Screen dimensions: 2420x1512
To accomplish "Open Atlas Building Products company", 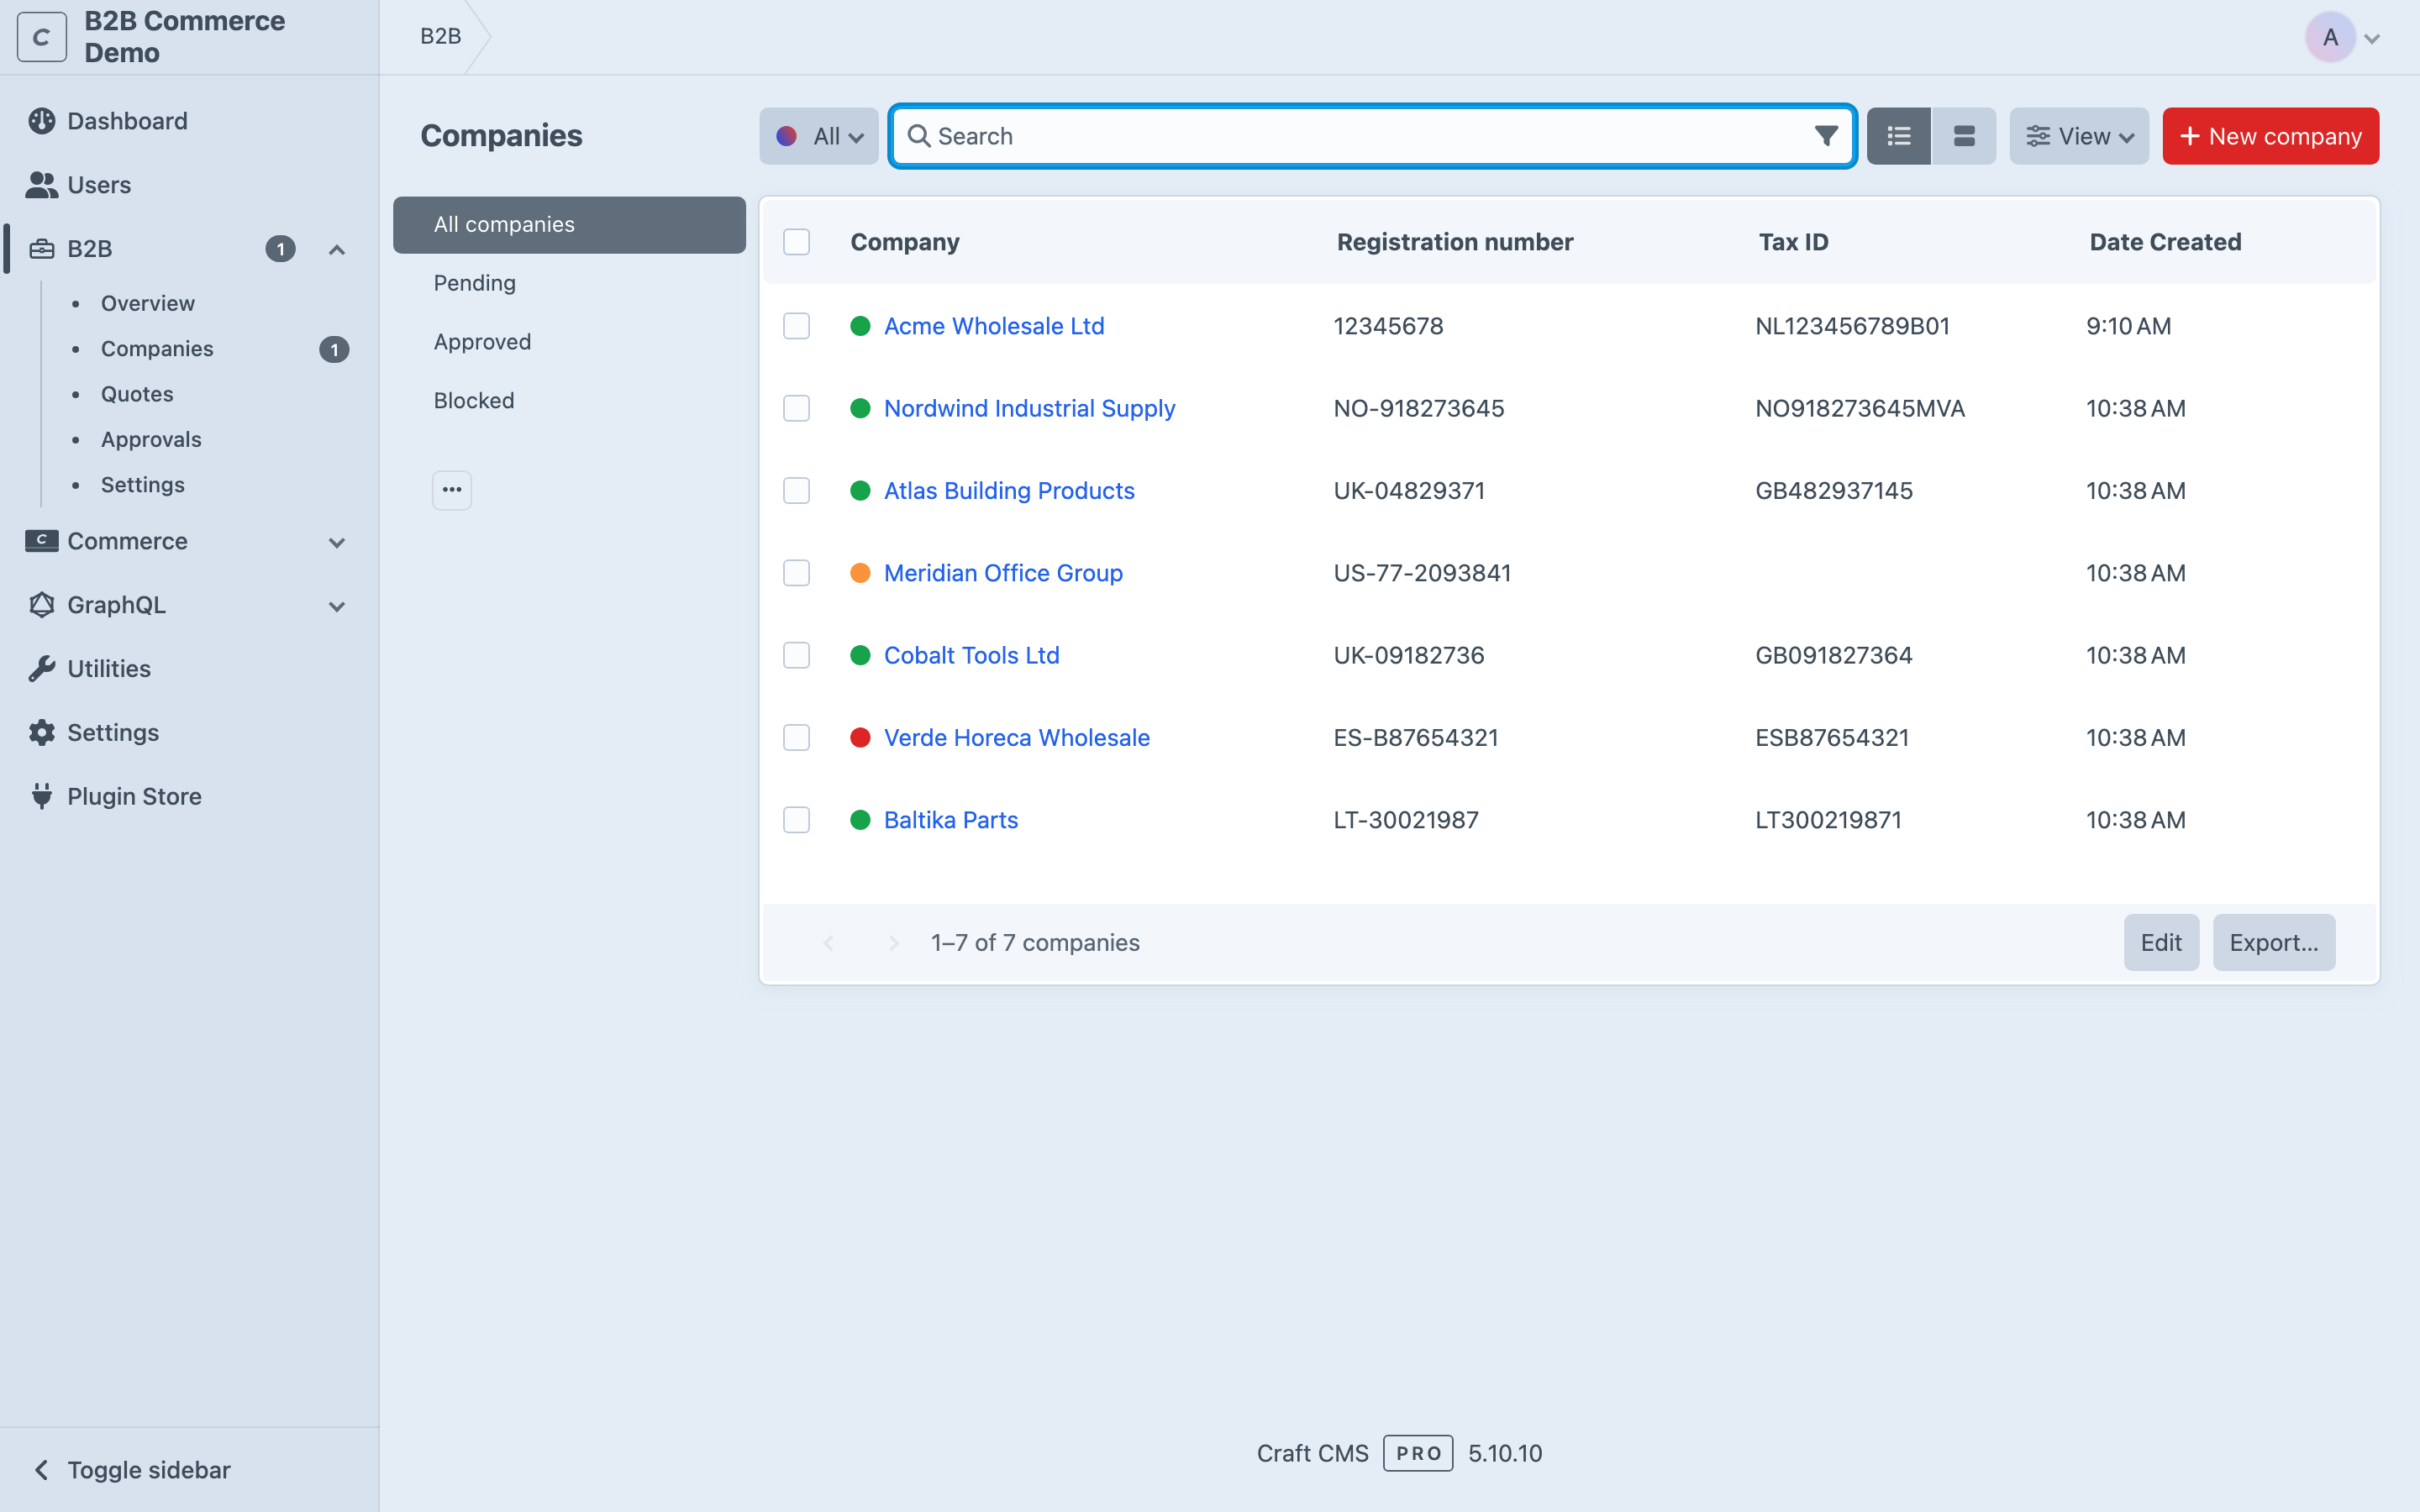I will pyautogui.click(x=1009, y=491).
